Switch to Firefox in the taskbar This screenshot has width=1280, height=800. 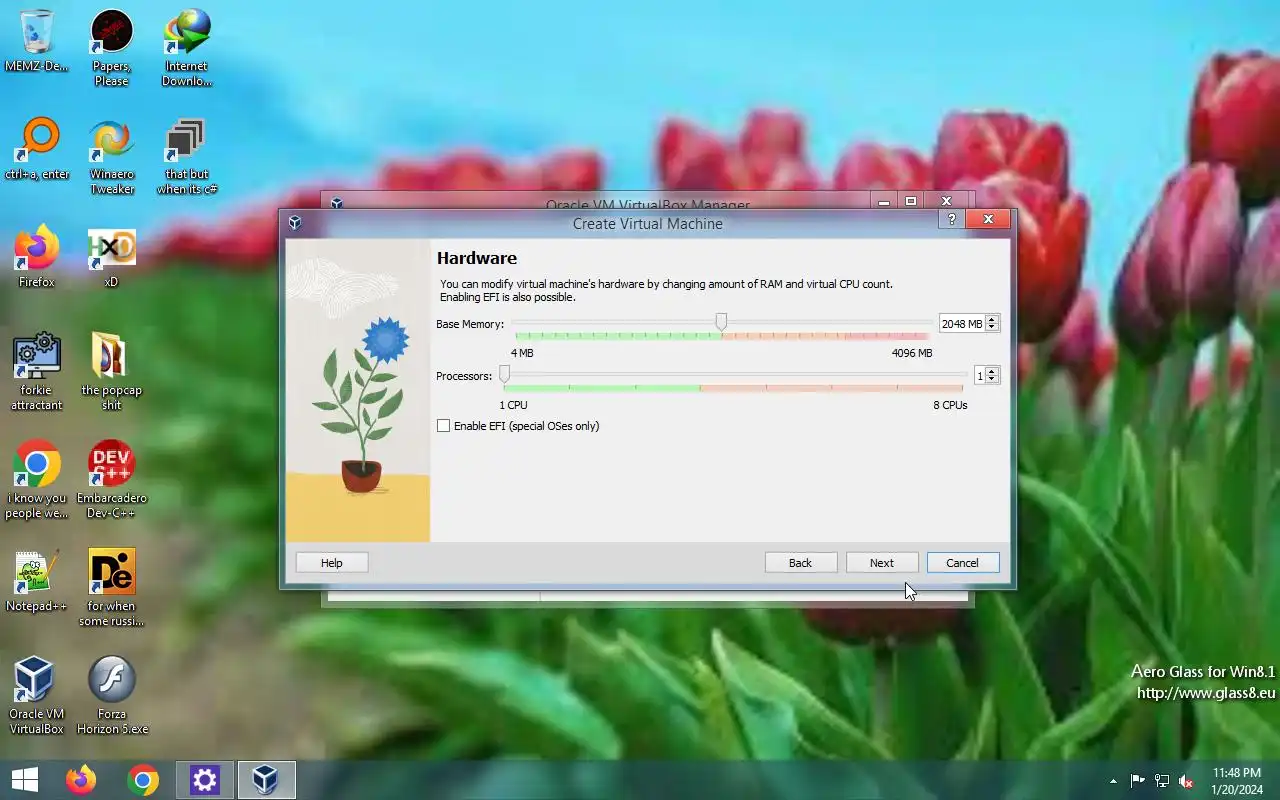81,780
